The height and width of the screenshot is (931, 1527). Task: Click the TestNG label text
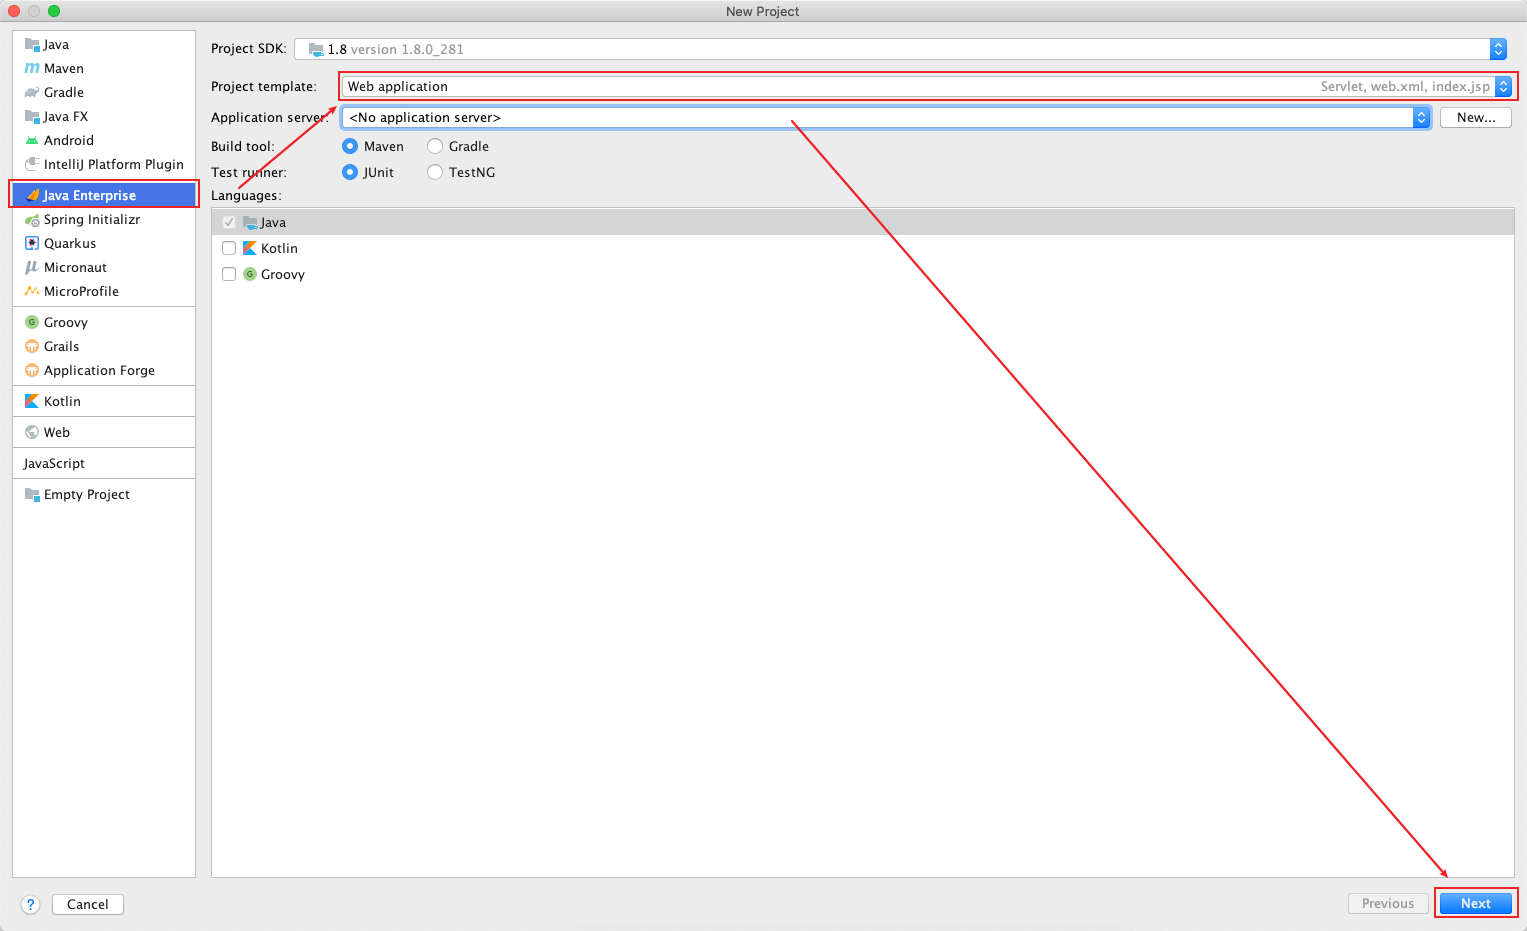[472, 172]
